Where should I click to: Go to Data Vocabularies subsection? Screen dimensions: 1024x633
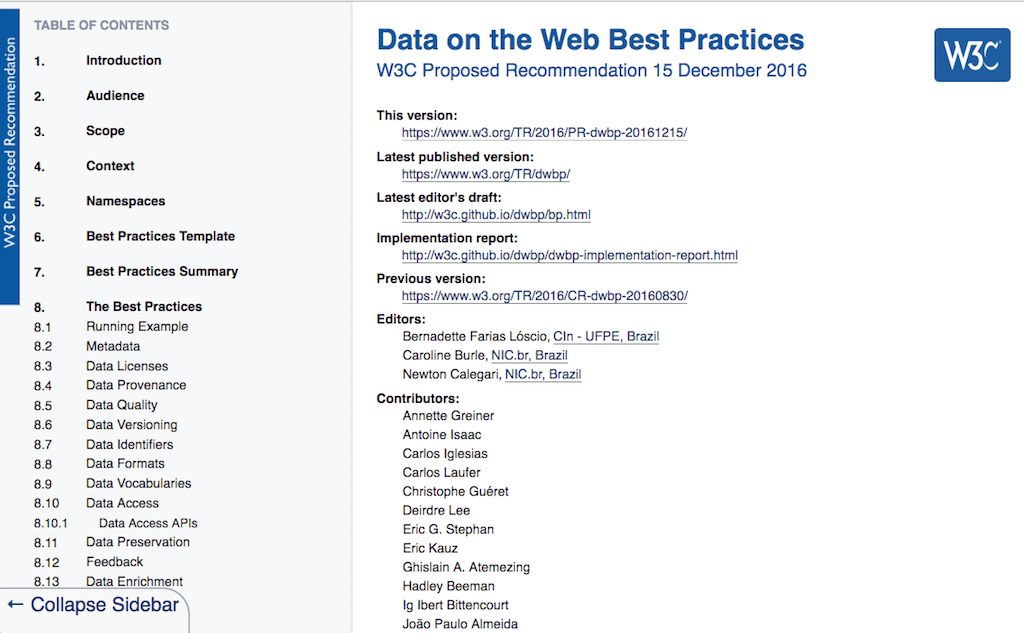(138, 484)
